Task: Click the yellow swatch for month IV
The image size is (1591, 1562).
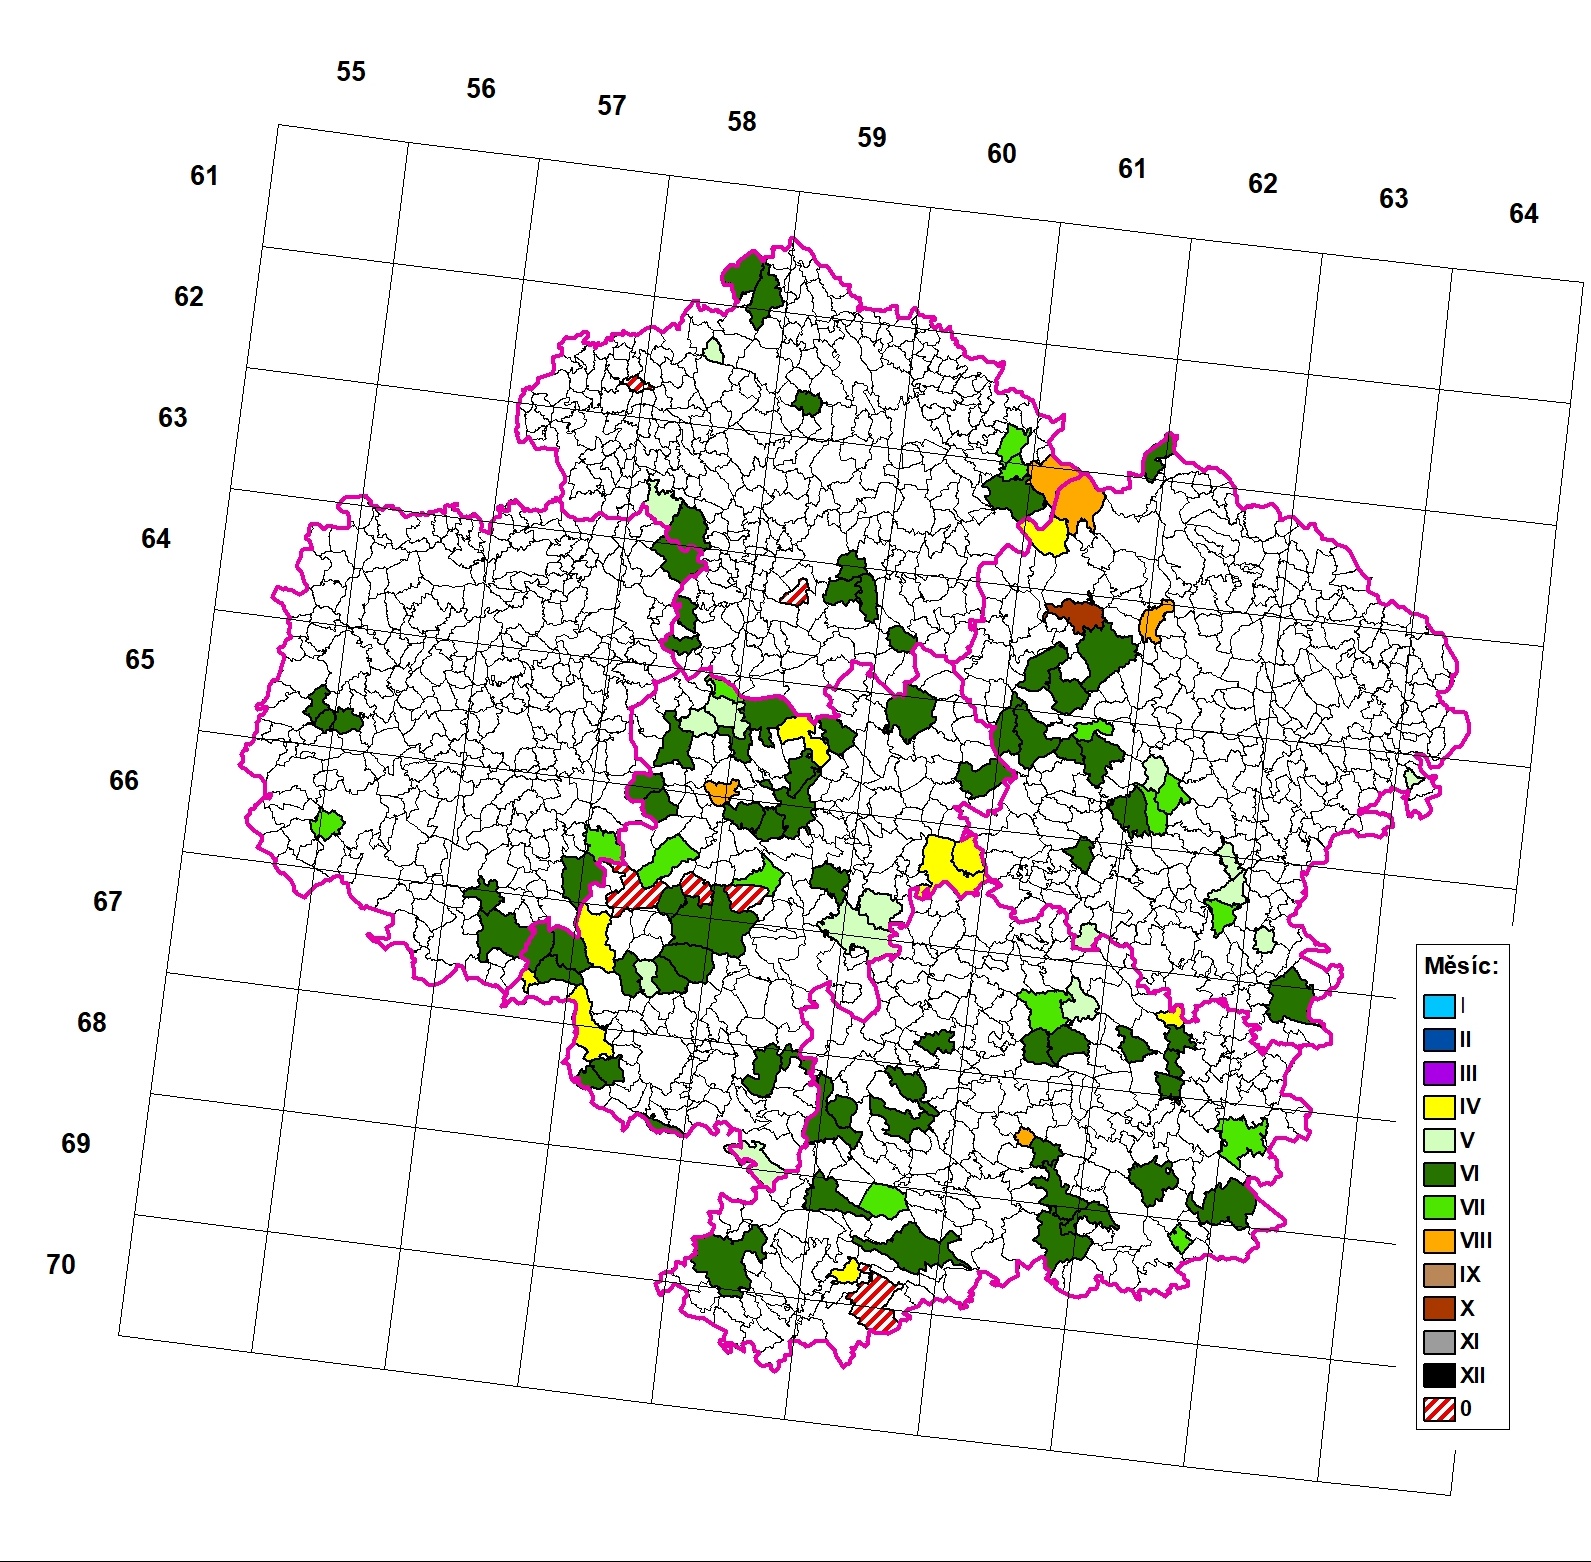Action: point(1439,1107)
